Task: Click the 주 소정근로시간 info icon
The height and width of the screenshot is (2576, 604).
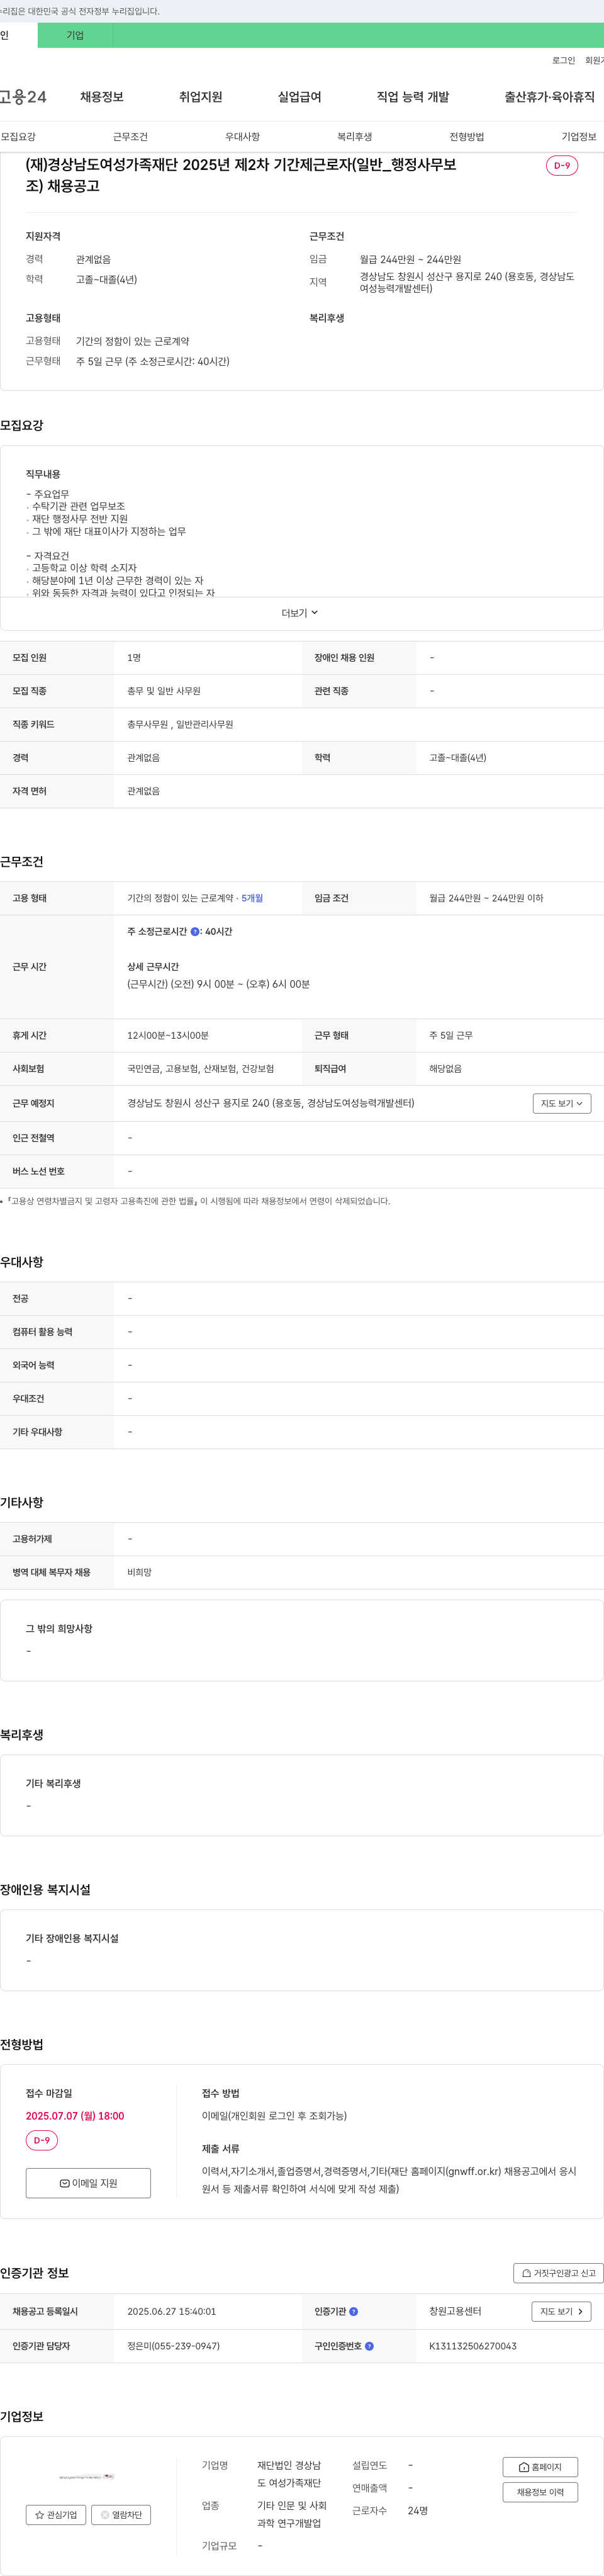Action: click(195, 931)
